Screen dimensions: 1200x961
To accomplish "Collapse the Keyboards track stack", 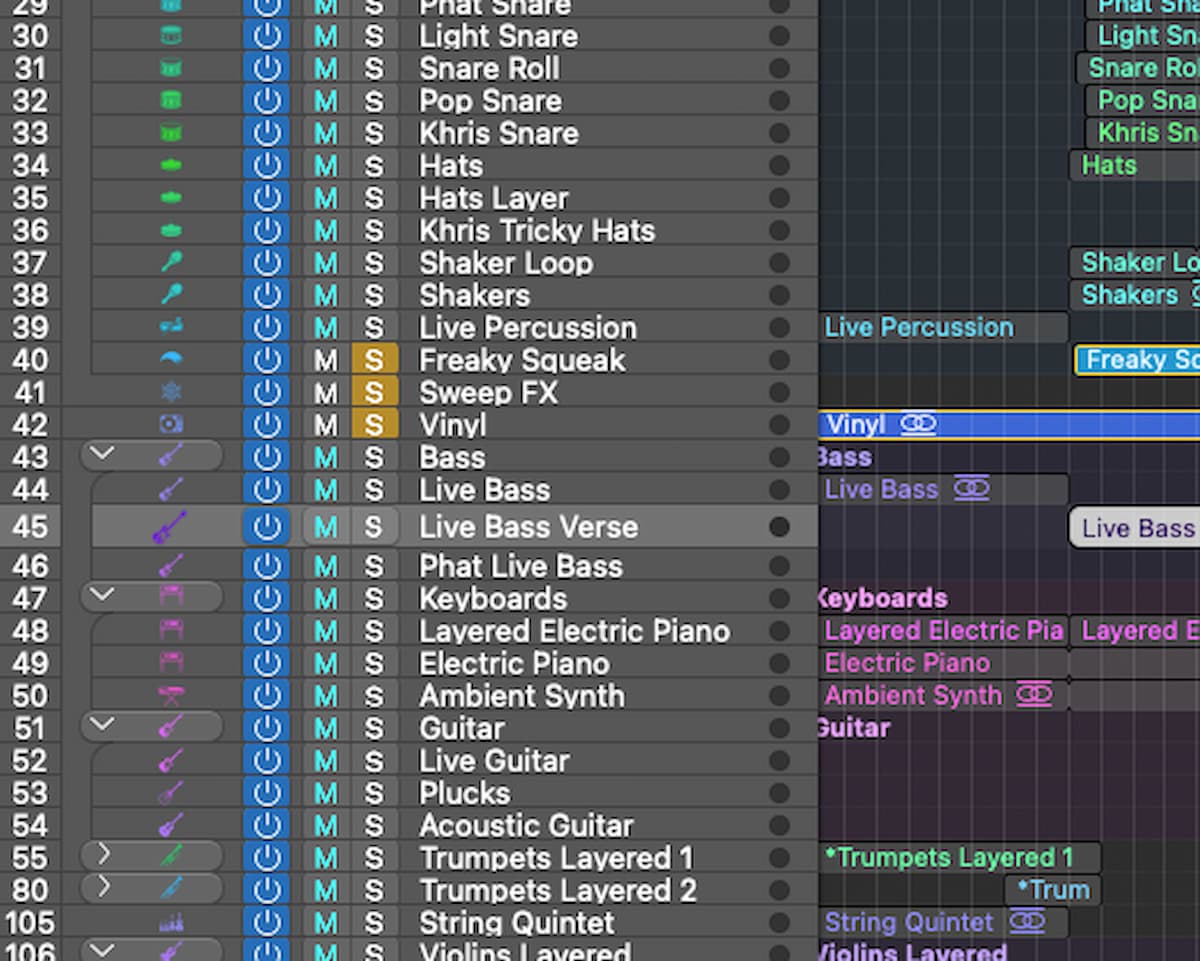I will (x=102, y=597).
